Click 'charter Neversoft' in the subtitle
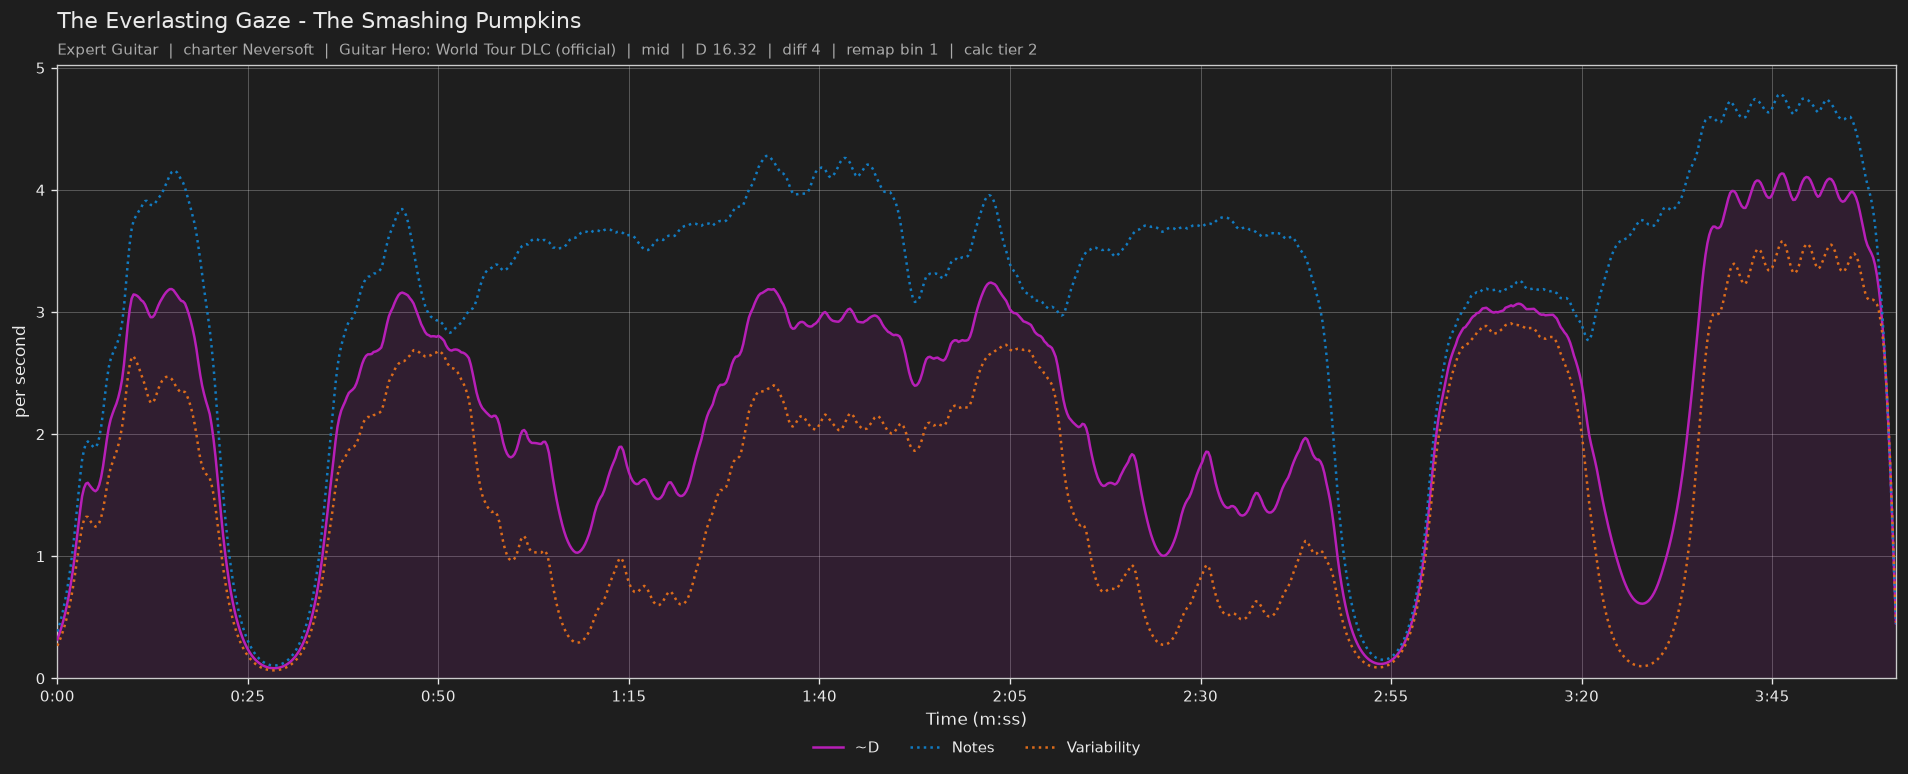1908x774 pixels. click(248, 50)
